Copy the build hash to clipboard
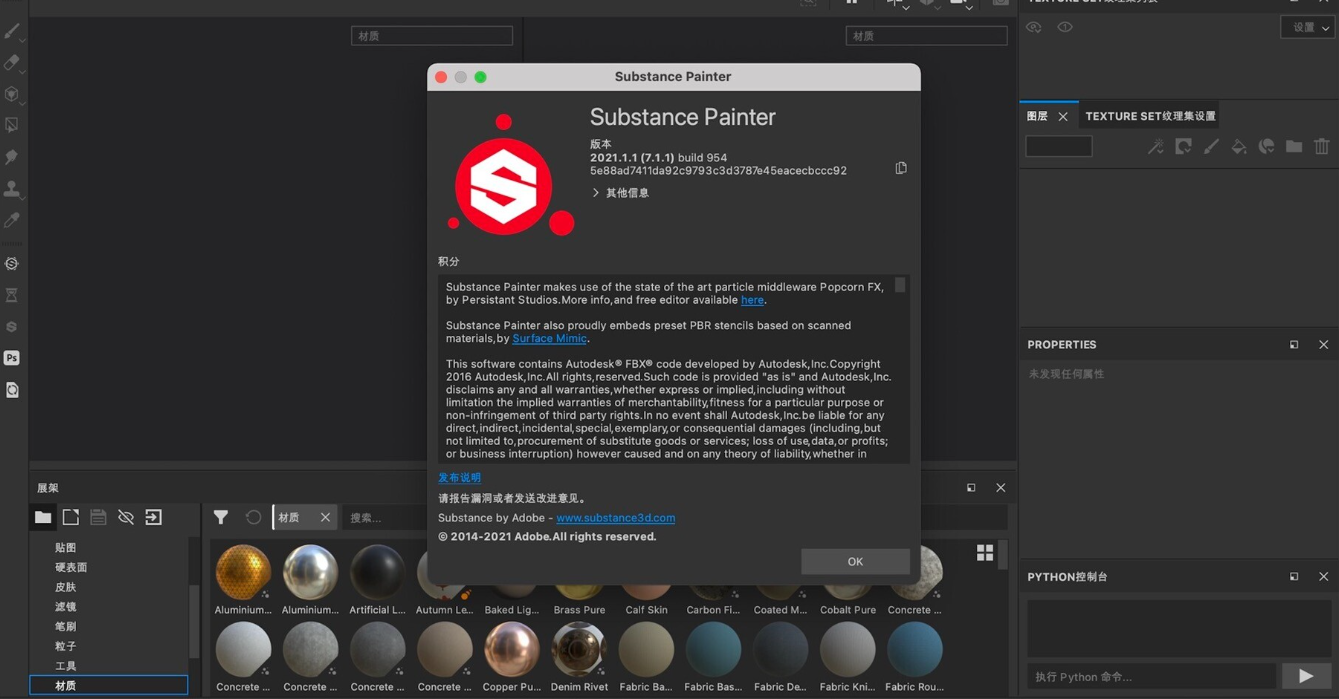Image resolution: width=1339 pixels, height=699 pixels. (901, 168)
